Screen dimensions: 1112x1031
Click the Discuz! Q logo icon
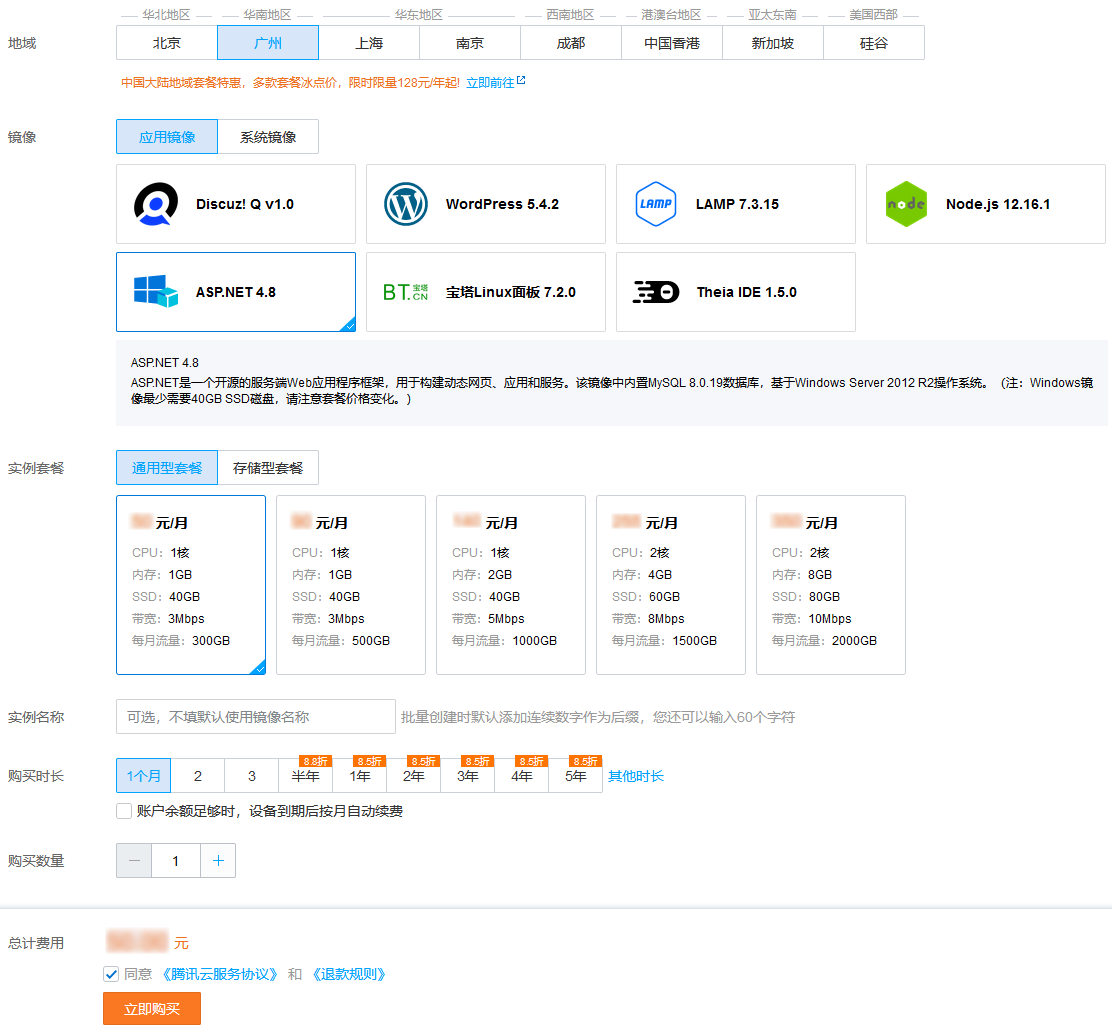coord(156,204)
